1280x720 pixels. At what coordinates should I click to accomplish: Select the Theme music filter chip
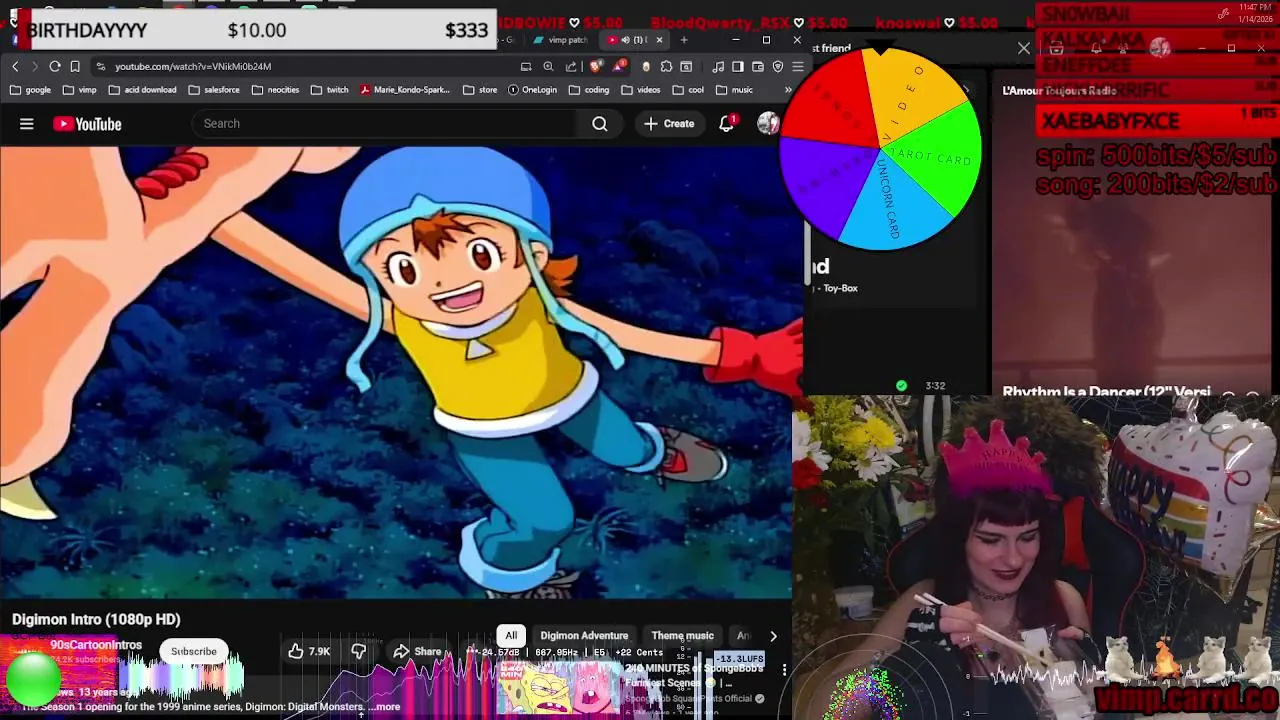[x=683, y=636]
